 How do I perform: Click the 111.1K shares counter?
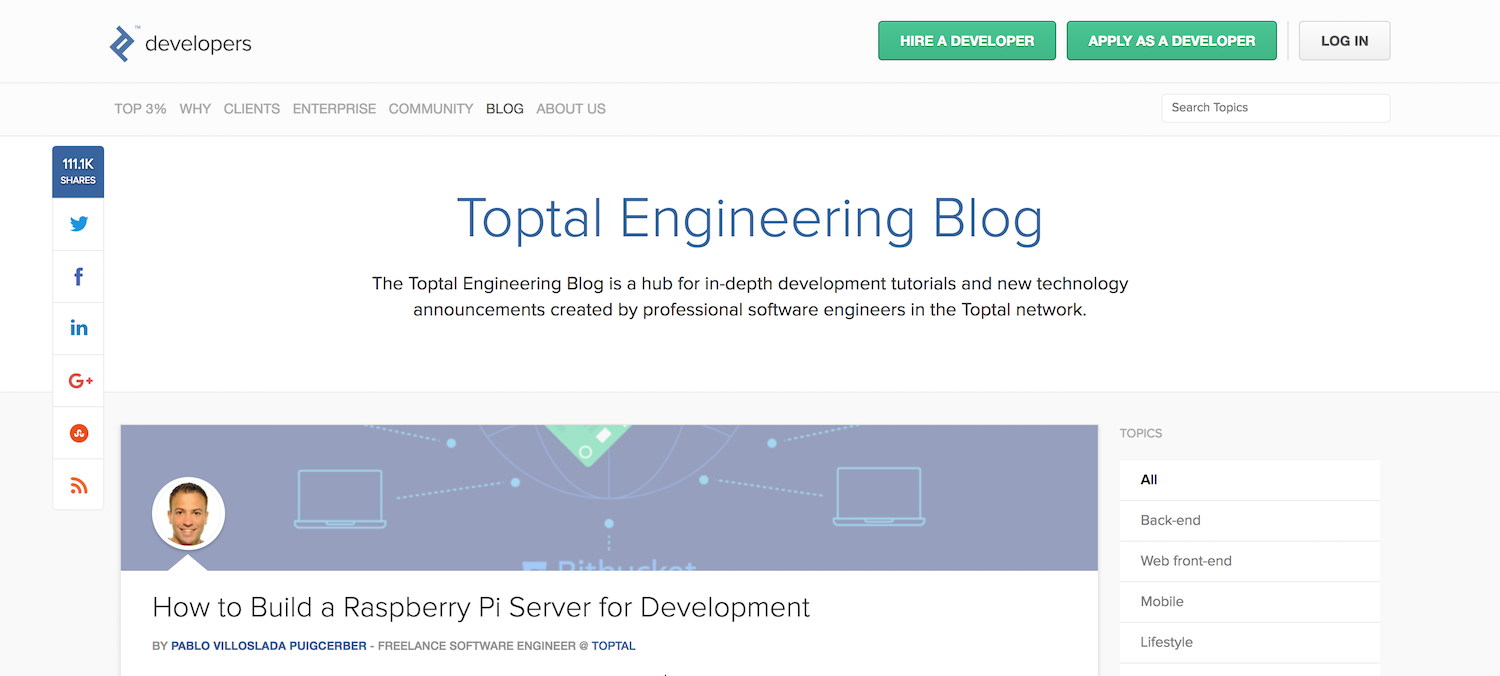point(78,172)
